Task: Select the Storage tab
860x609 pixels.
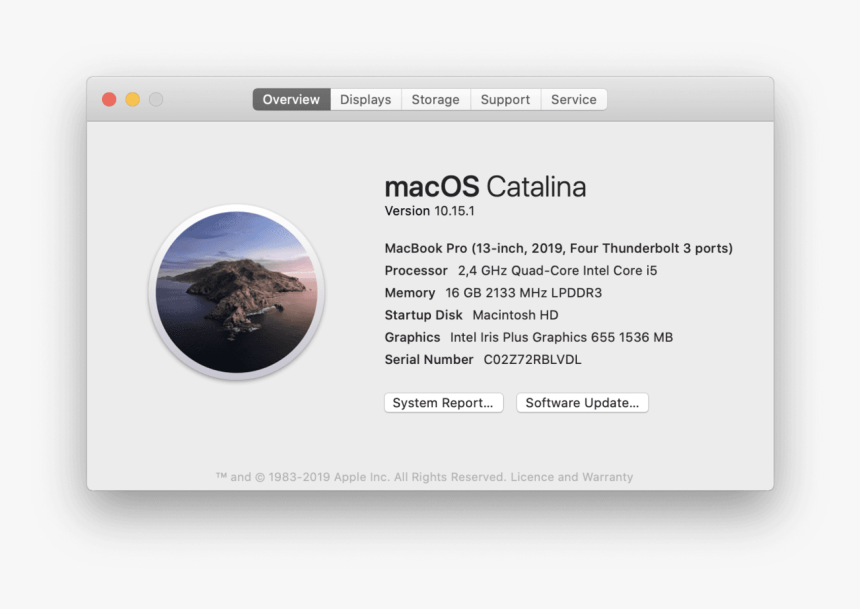Action: point(436,99)
